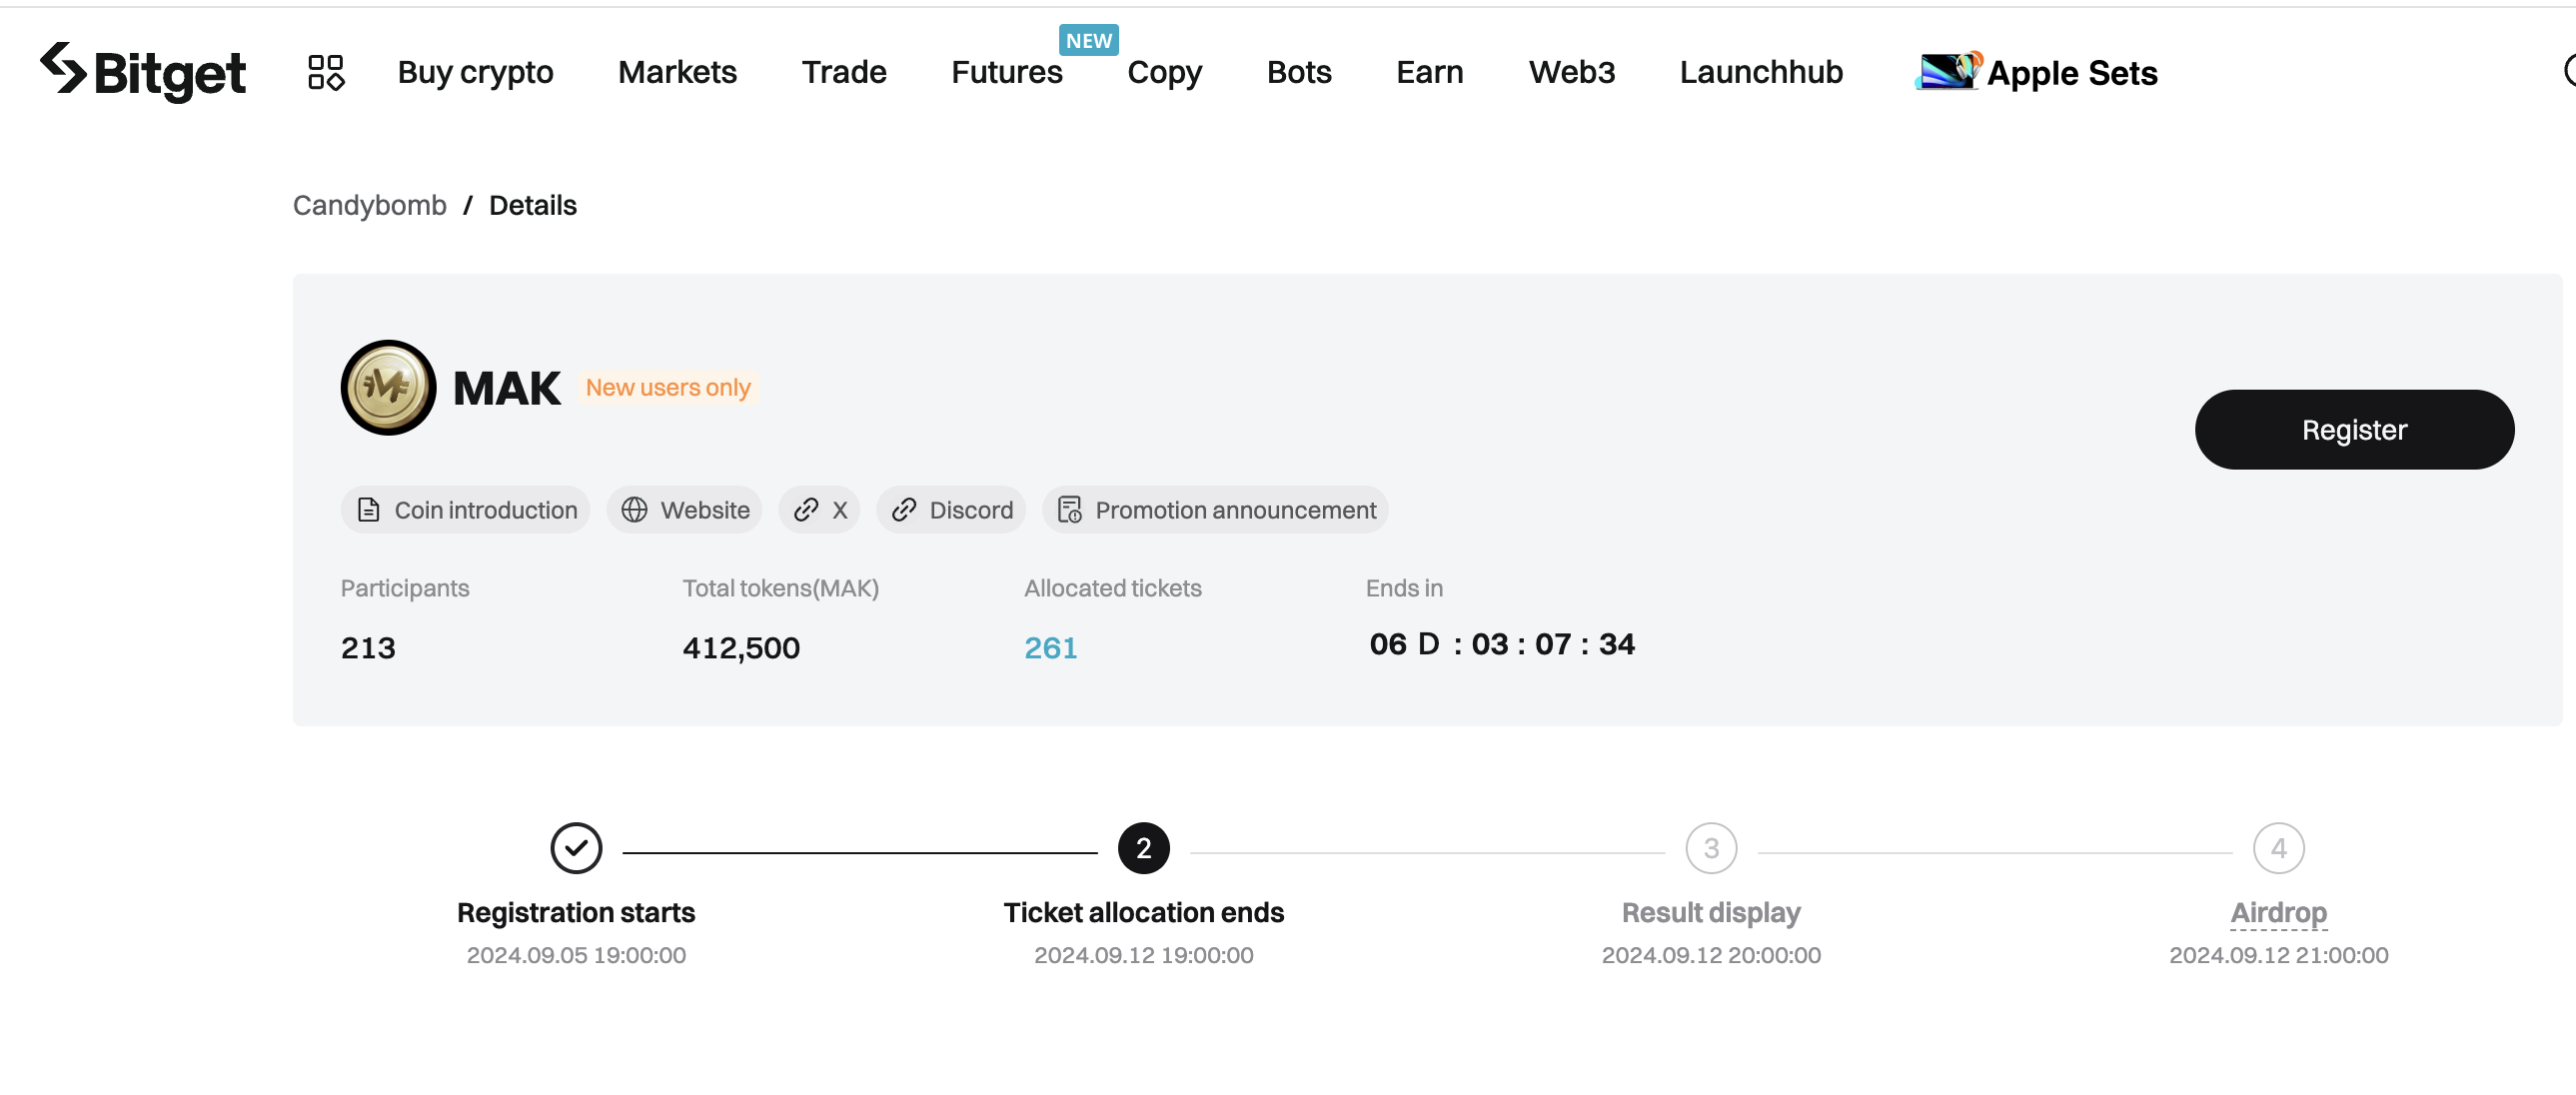2576x1095 pixels.
Task: Open the X social link
Action: (820, 510)
